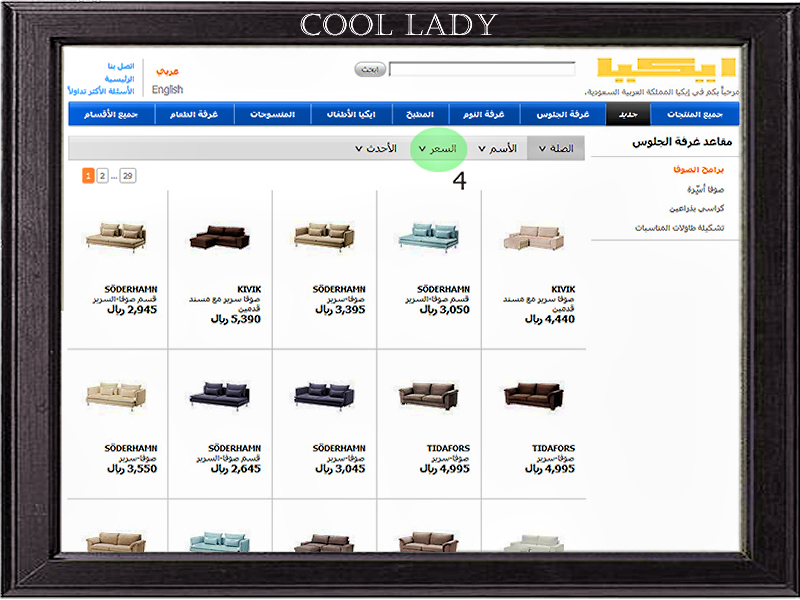The image size is (800, 600).
Task: Open the المطبخ nav tab
Action: (x=420, y=114)
